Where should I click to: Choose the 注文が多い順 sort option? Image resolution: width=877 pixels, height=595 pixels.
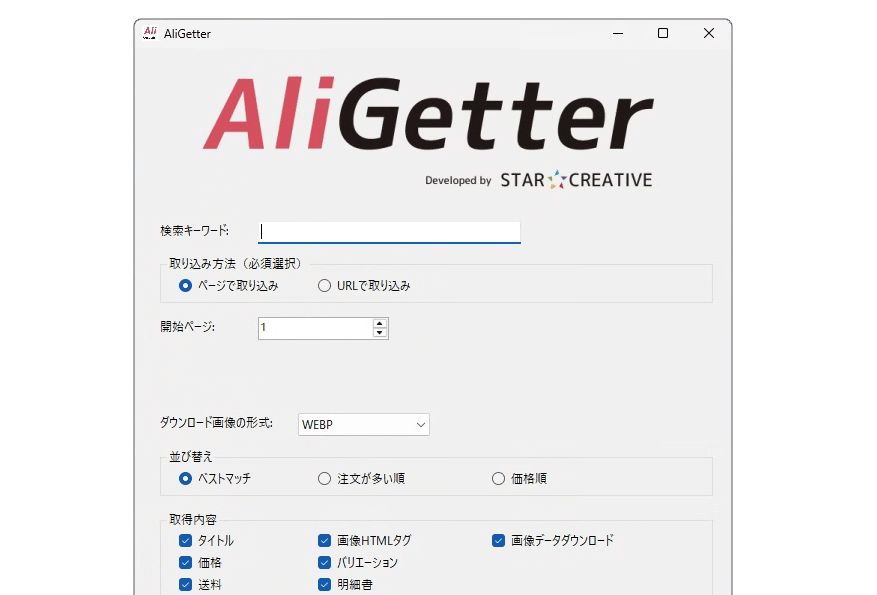324,478
